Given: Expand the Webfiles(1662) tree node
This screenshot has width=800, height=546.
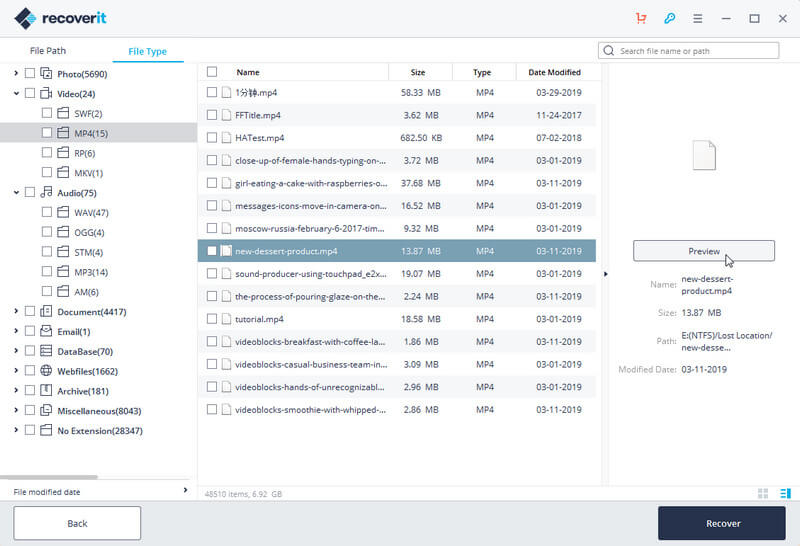Looking at the screenshot, I should click(16, 370).
